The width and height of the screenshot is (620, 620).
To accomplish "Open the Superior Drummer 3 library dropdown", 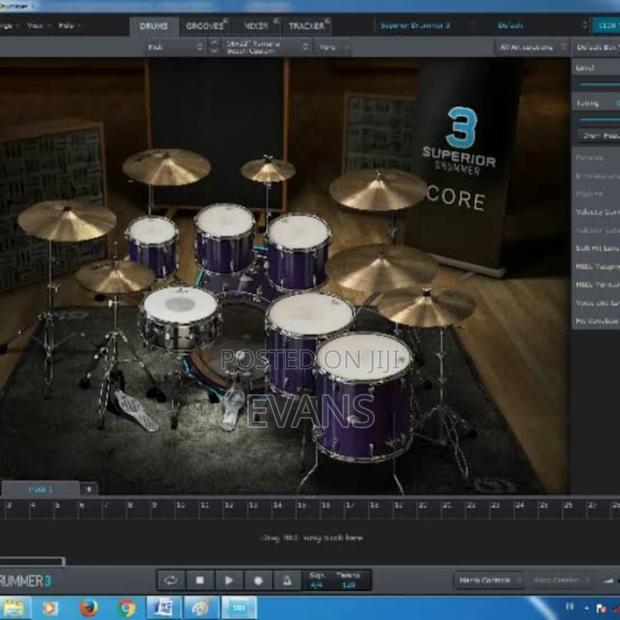I will click(425, 26).
